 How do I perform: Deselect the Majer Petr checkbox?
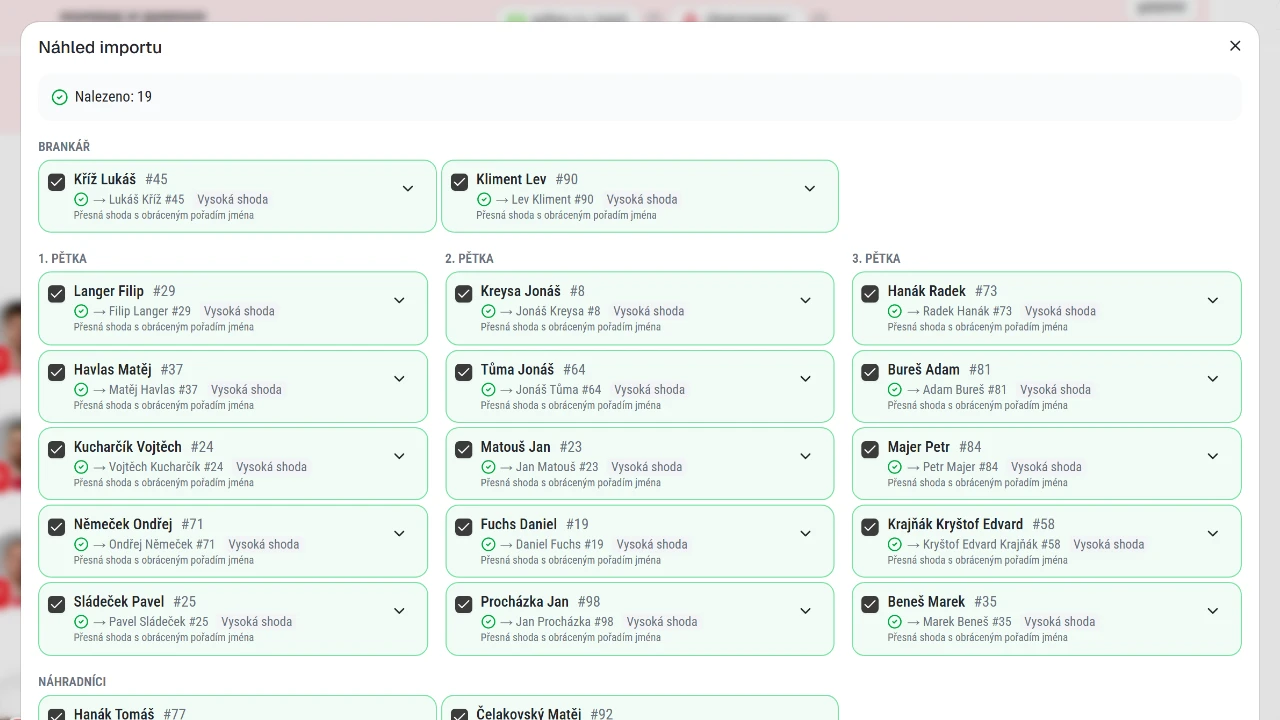871,449
